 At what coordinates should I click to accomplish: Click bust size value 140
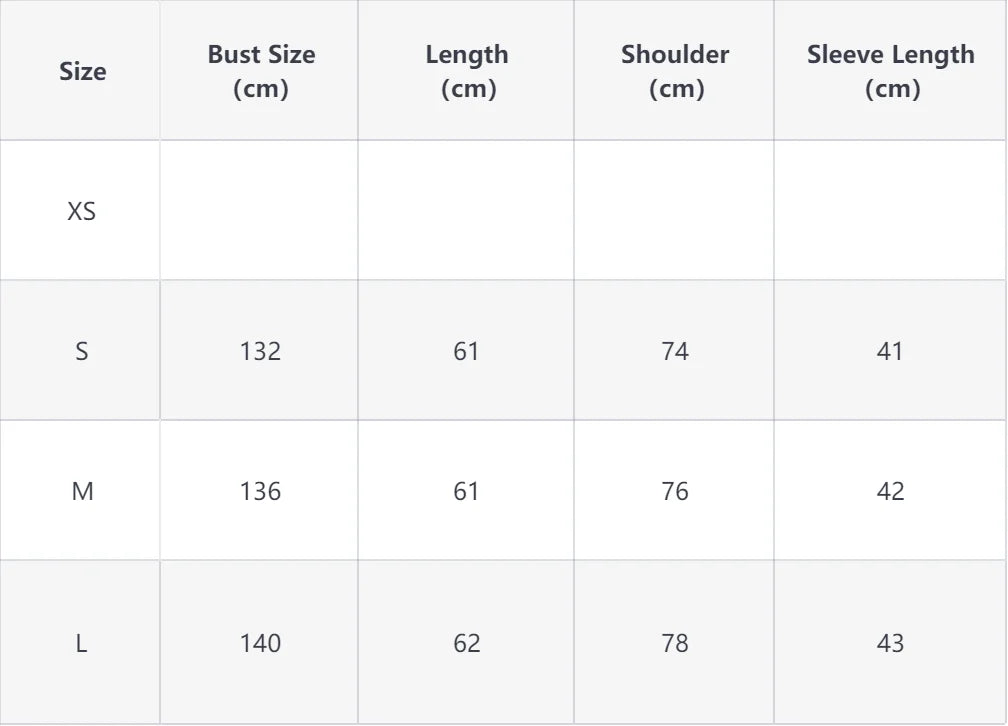[260, 642]
